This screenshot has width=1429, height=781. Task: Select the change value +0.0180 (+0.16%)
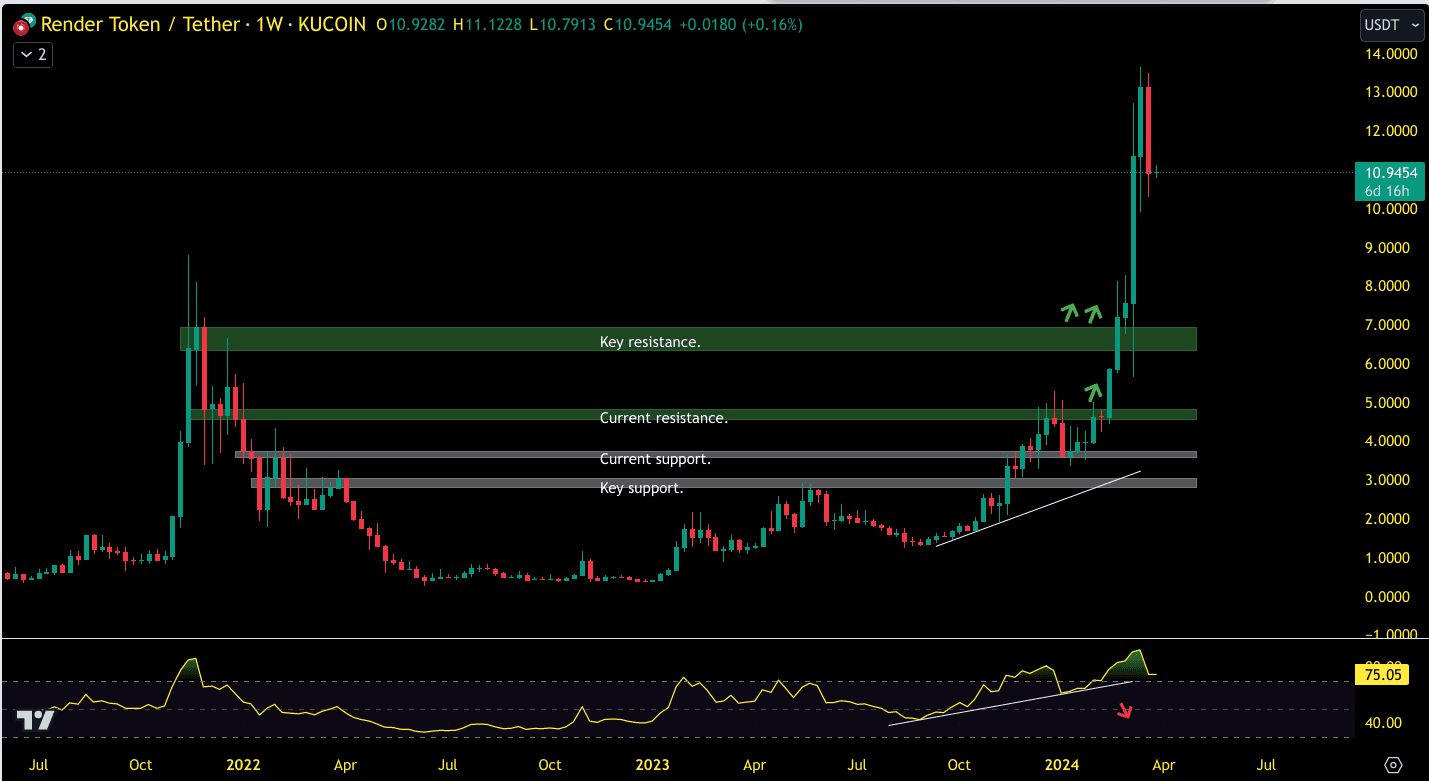[741, 24]
